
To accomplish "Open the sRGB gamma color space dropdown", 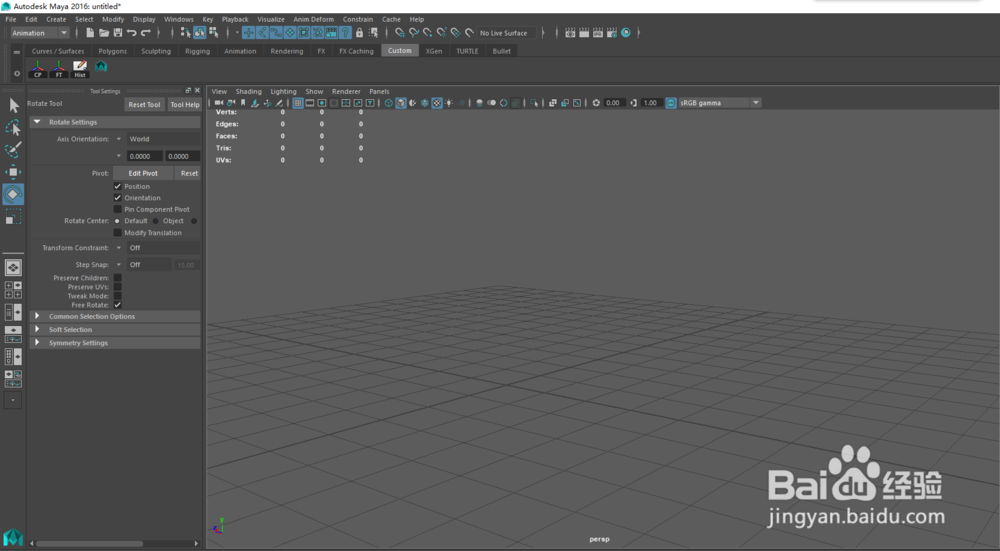I will (x=756, y=103).
